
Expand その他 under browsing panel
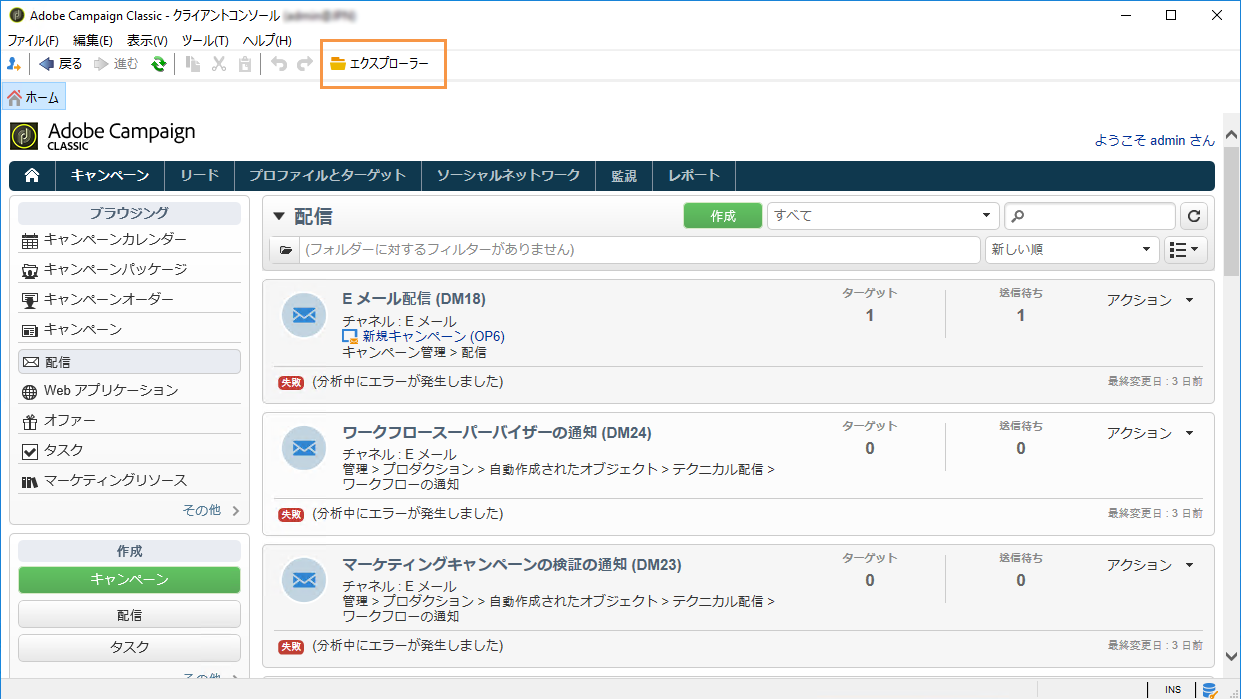pos(211,510)
